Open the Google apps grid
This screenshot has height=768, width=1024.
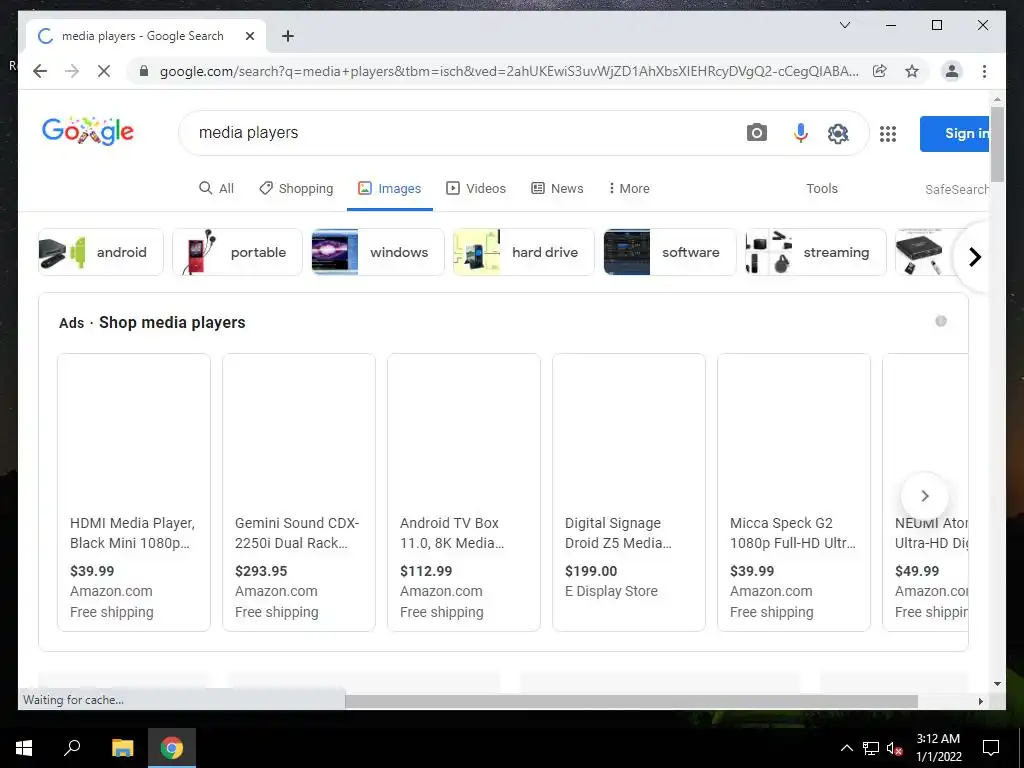coord(888,134)
